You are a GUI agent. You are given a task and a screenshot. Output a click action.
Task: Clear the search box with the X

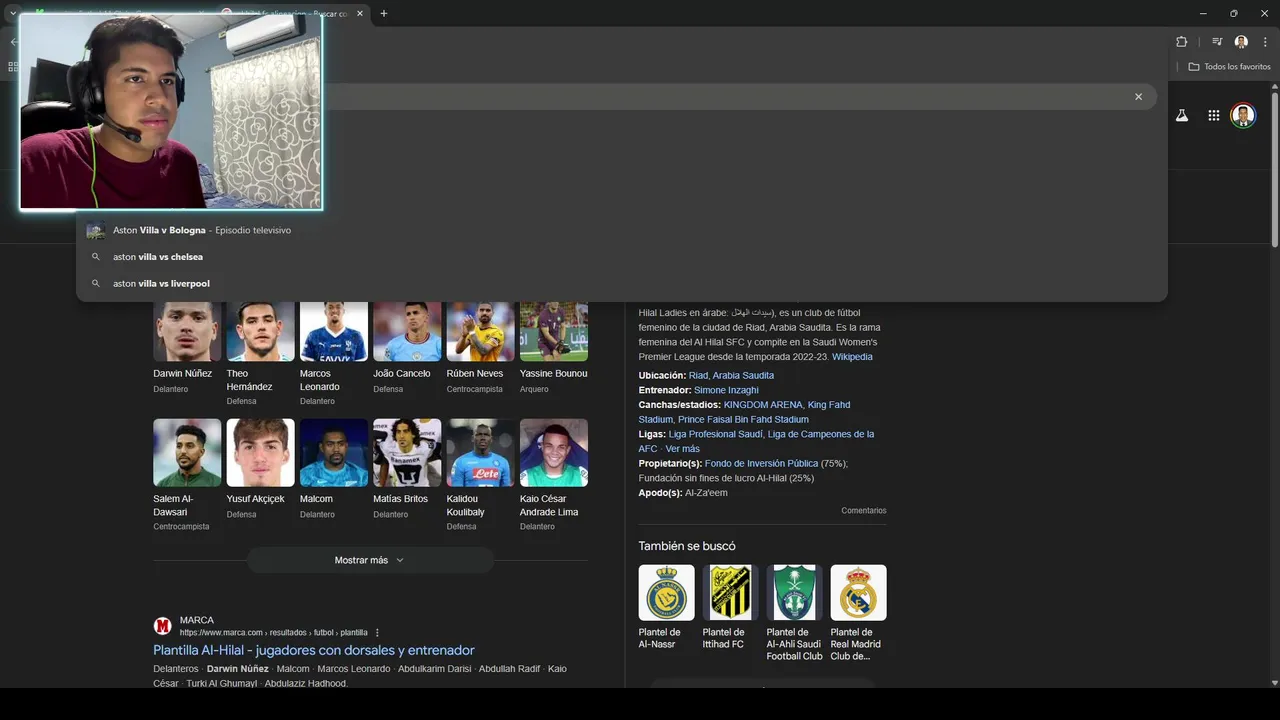tap(1138, 97)
